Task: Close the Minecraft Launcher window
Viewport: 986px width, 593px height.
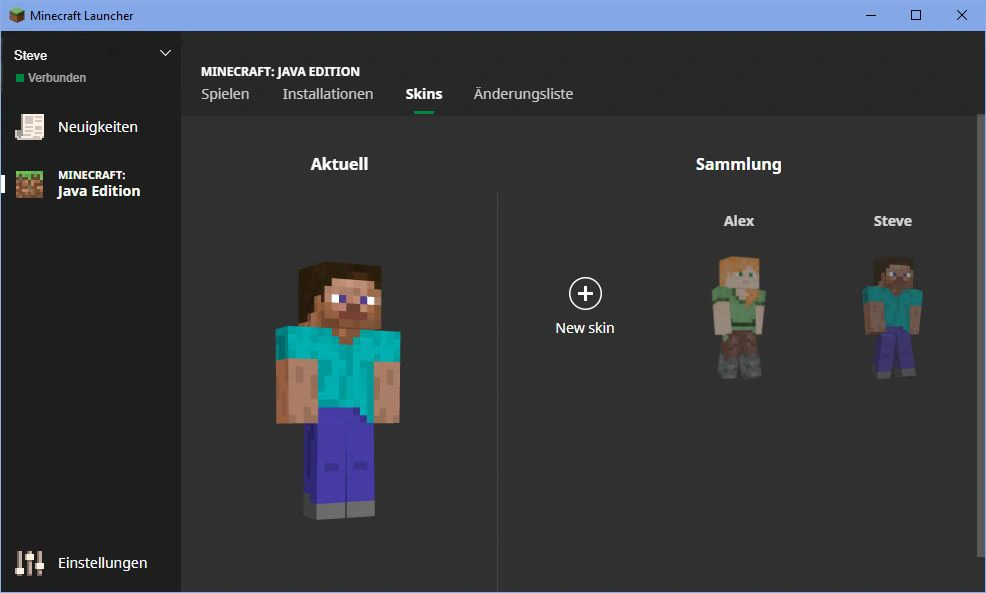Action: pyautogui.click(x=961, y=15)
